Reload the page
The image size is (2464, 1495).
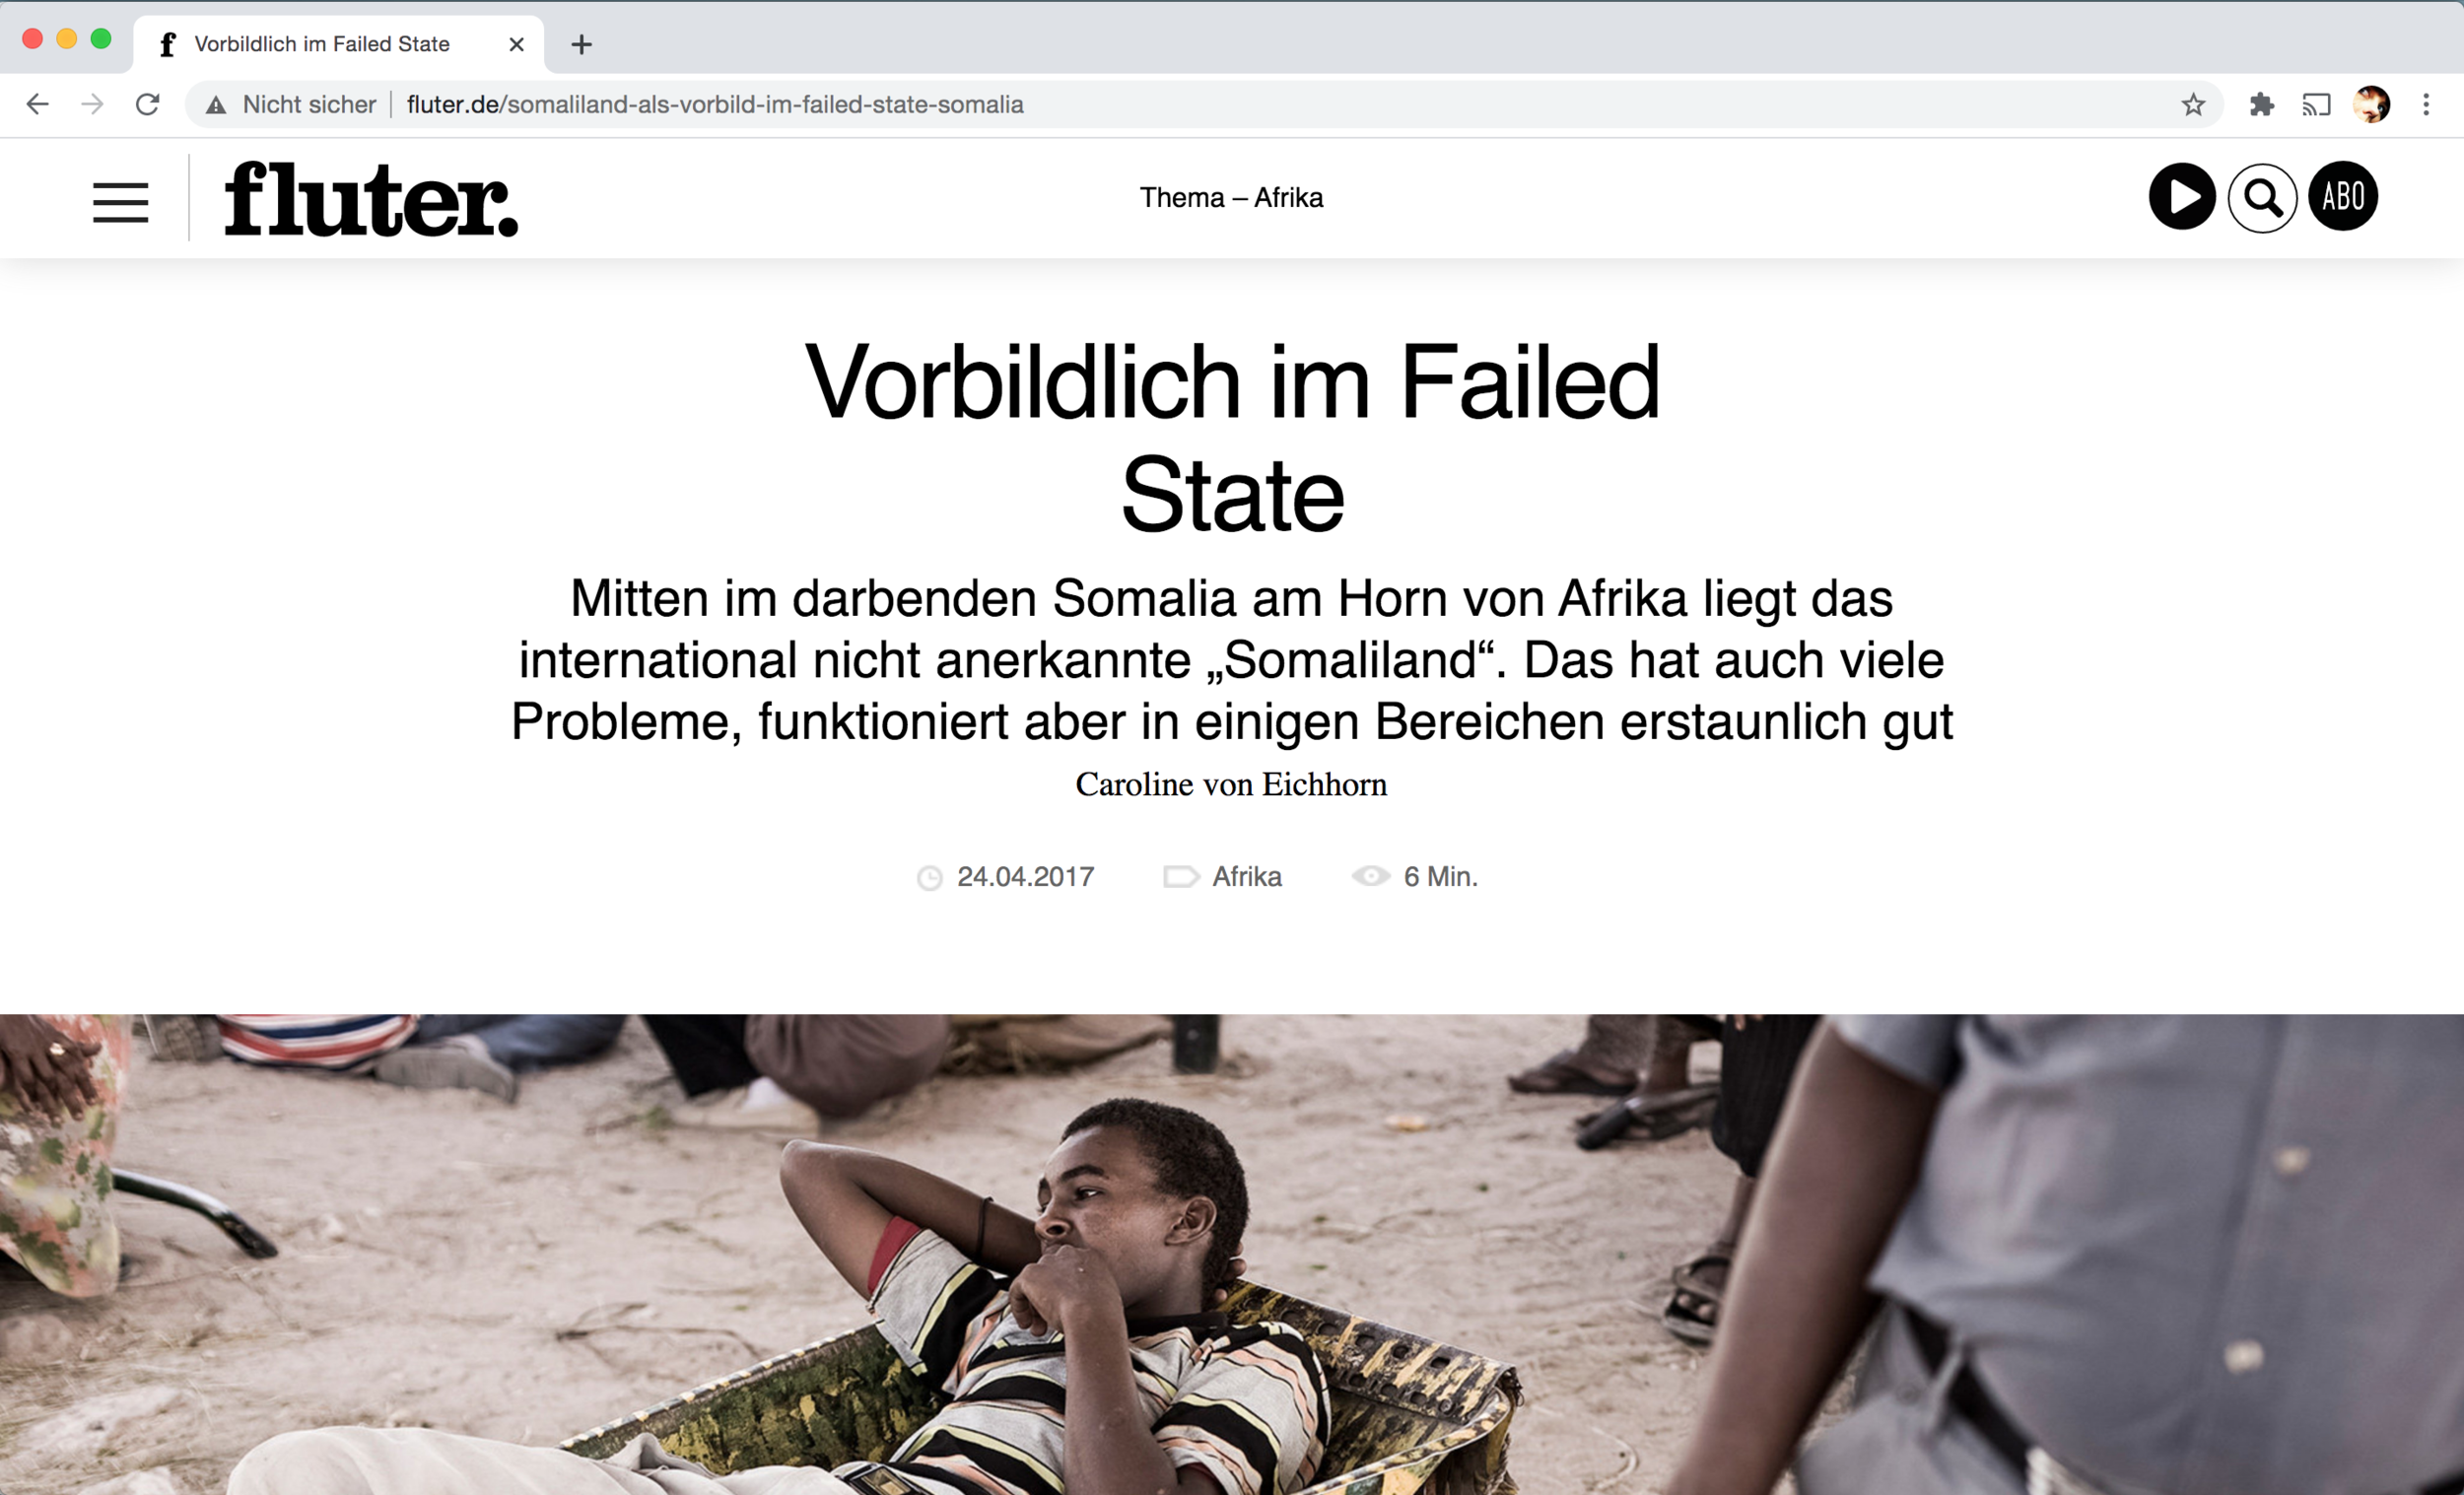coord(147,104)
